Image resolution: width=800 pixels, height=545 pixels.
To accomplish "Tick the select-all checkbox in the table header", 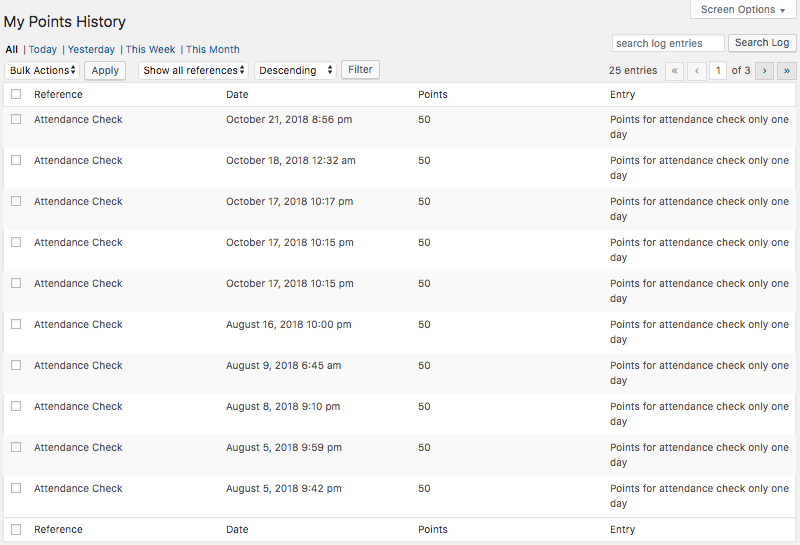I will pyautogui.click(x=16, y=94).
